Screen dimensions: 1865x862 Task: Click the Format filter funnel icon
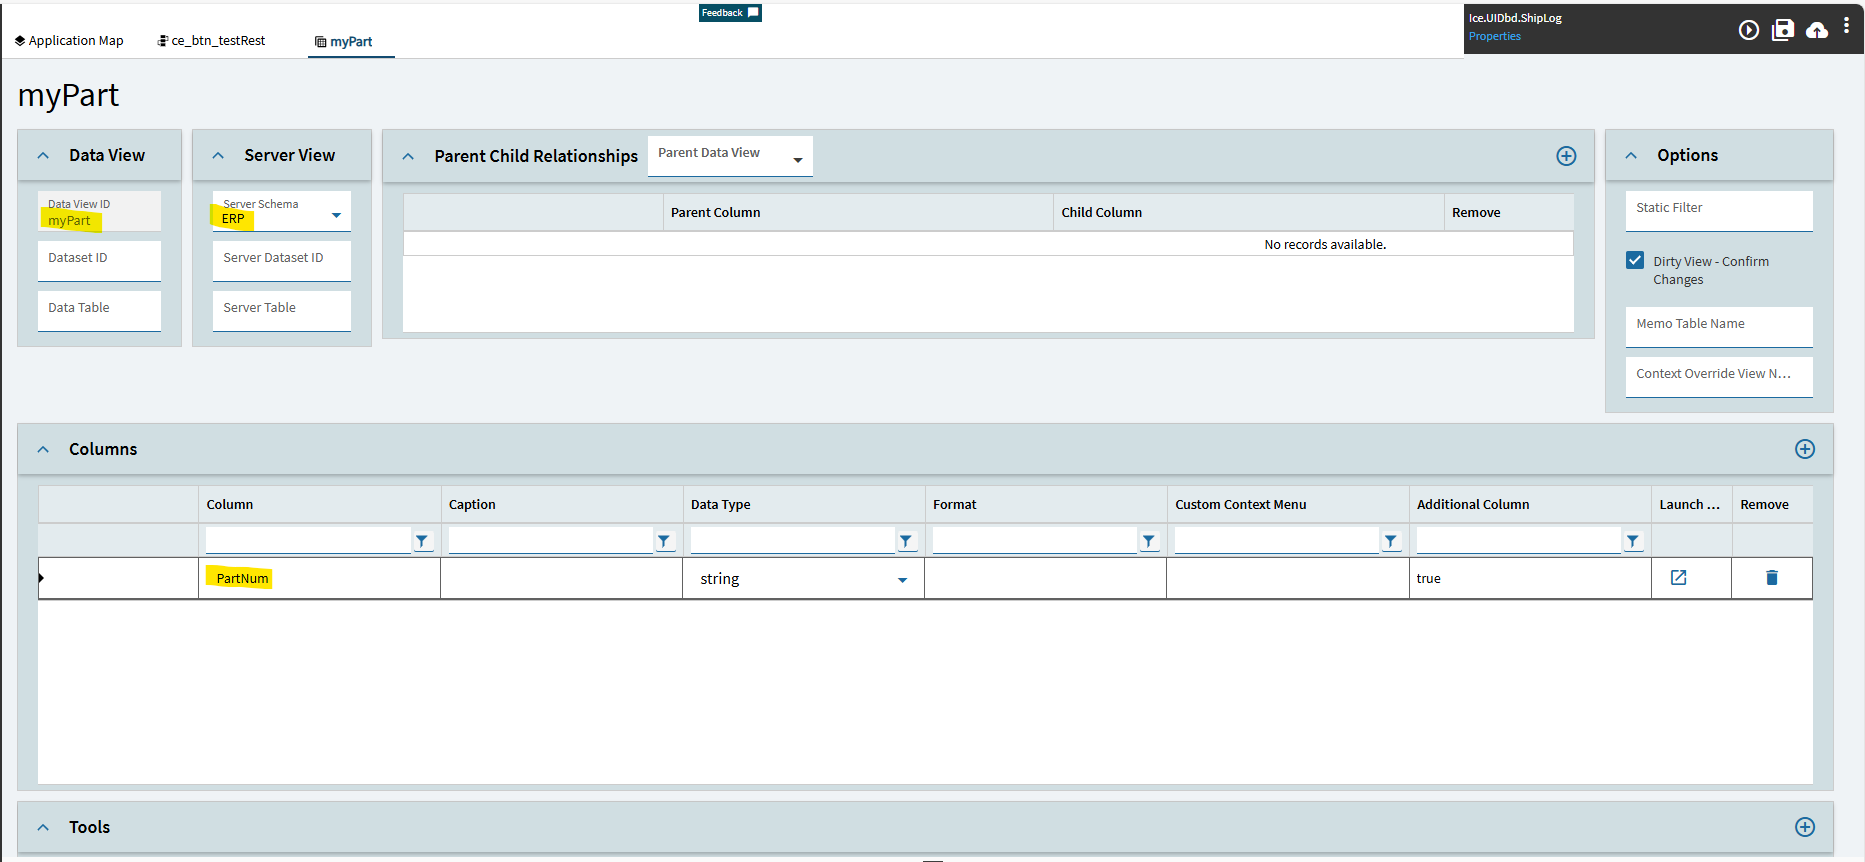pos(1149,541)
